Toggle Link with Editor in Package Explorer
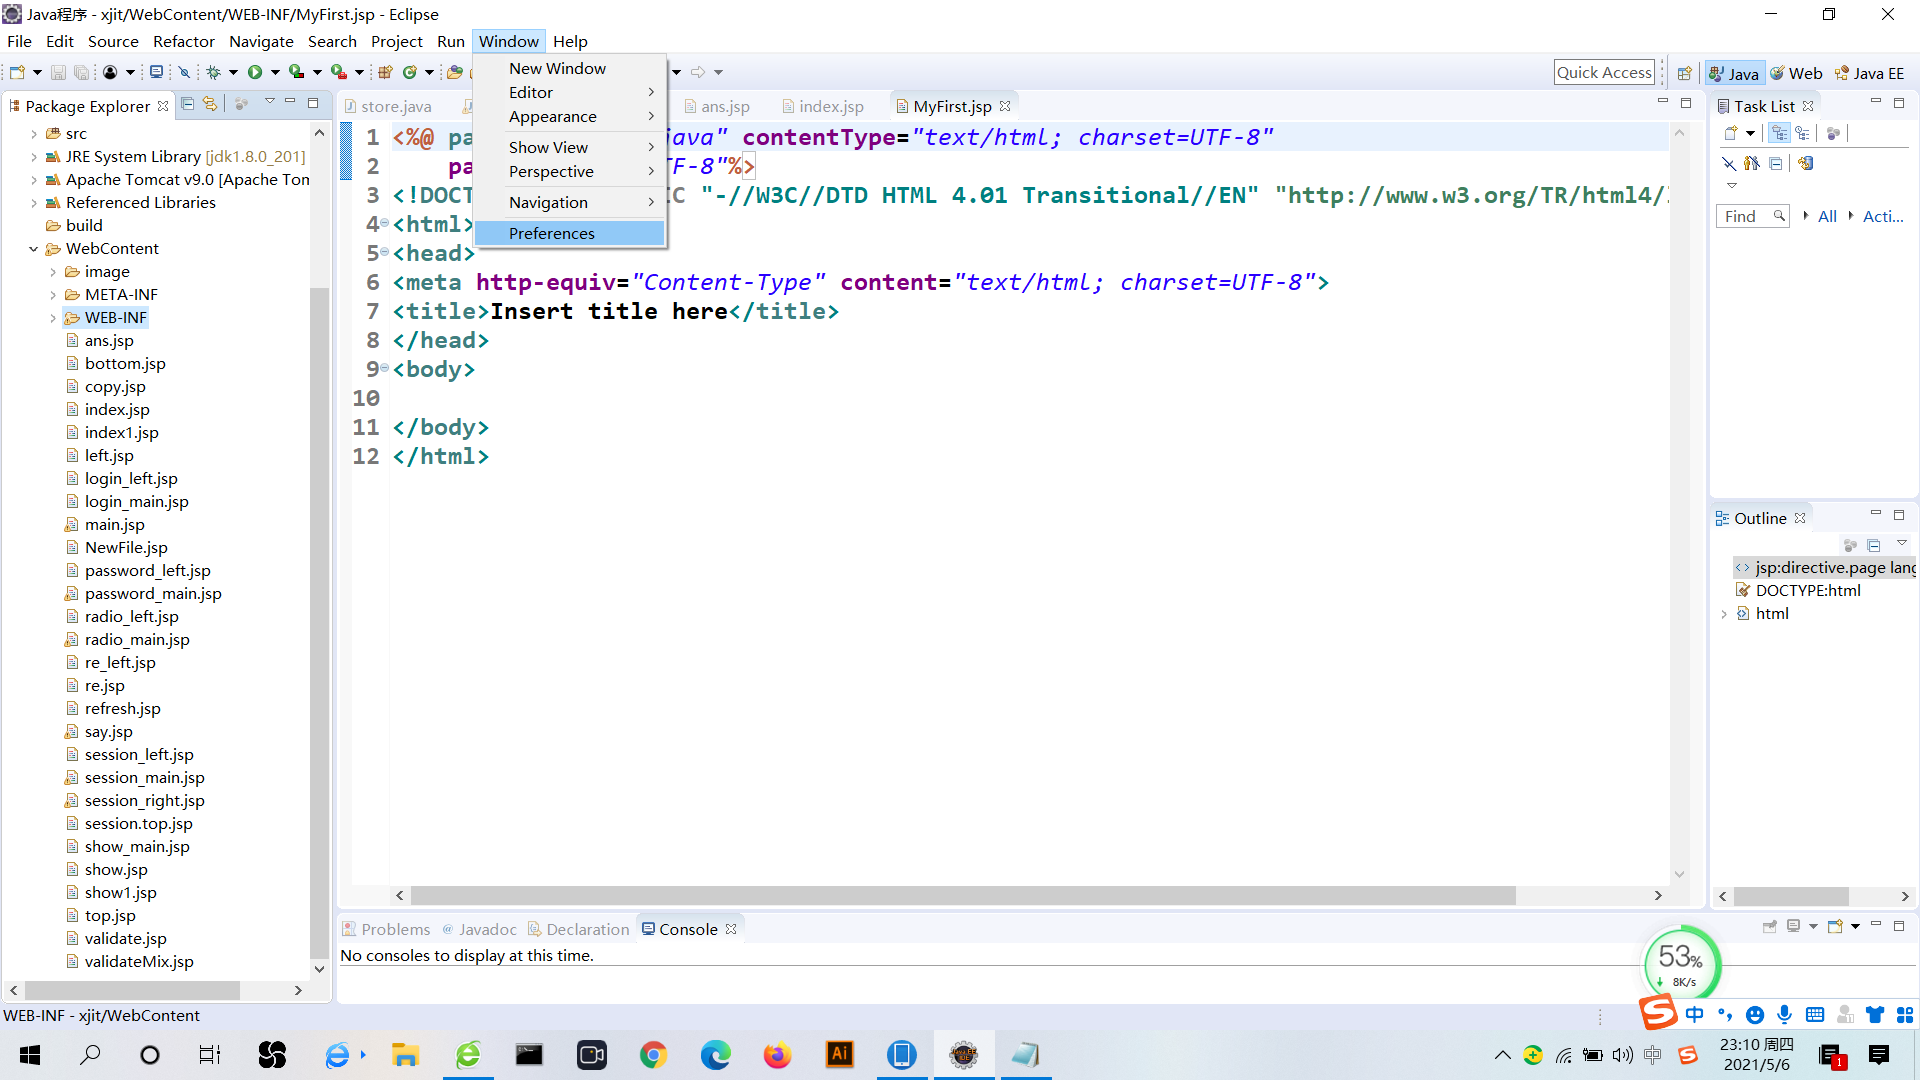The width and height of the screenshot is (1920, 1080). (210, 104)
